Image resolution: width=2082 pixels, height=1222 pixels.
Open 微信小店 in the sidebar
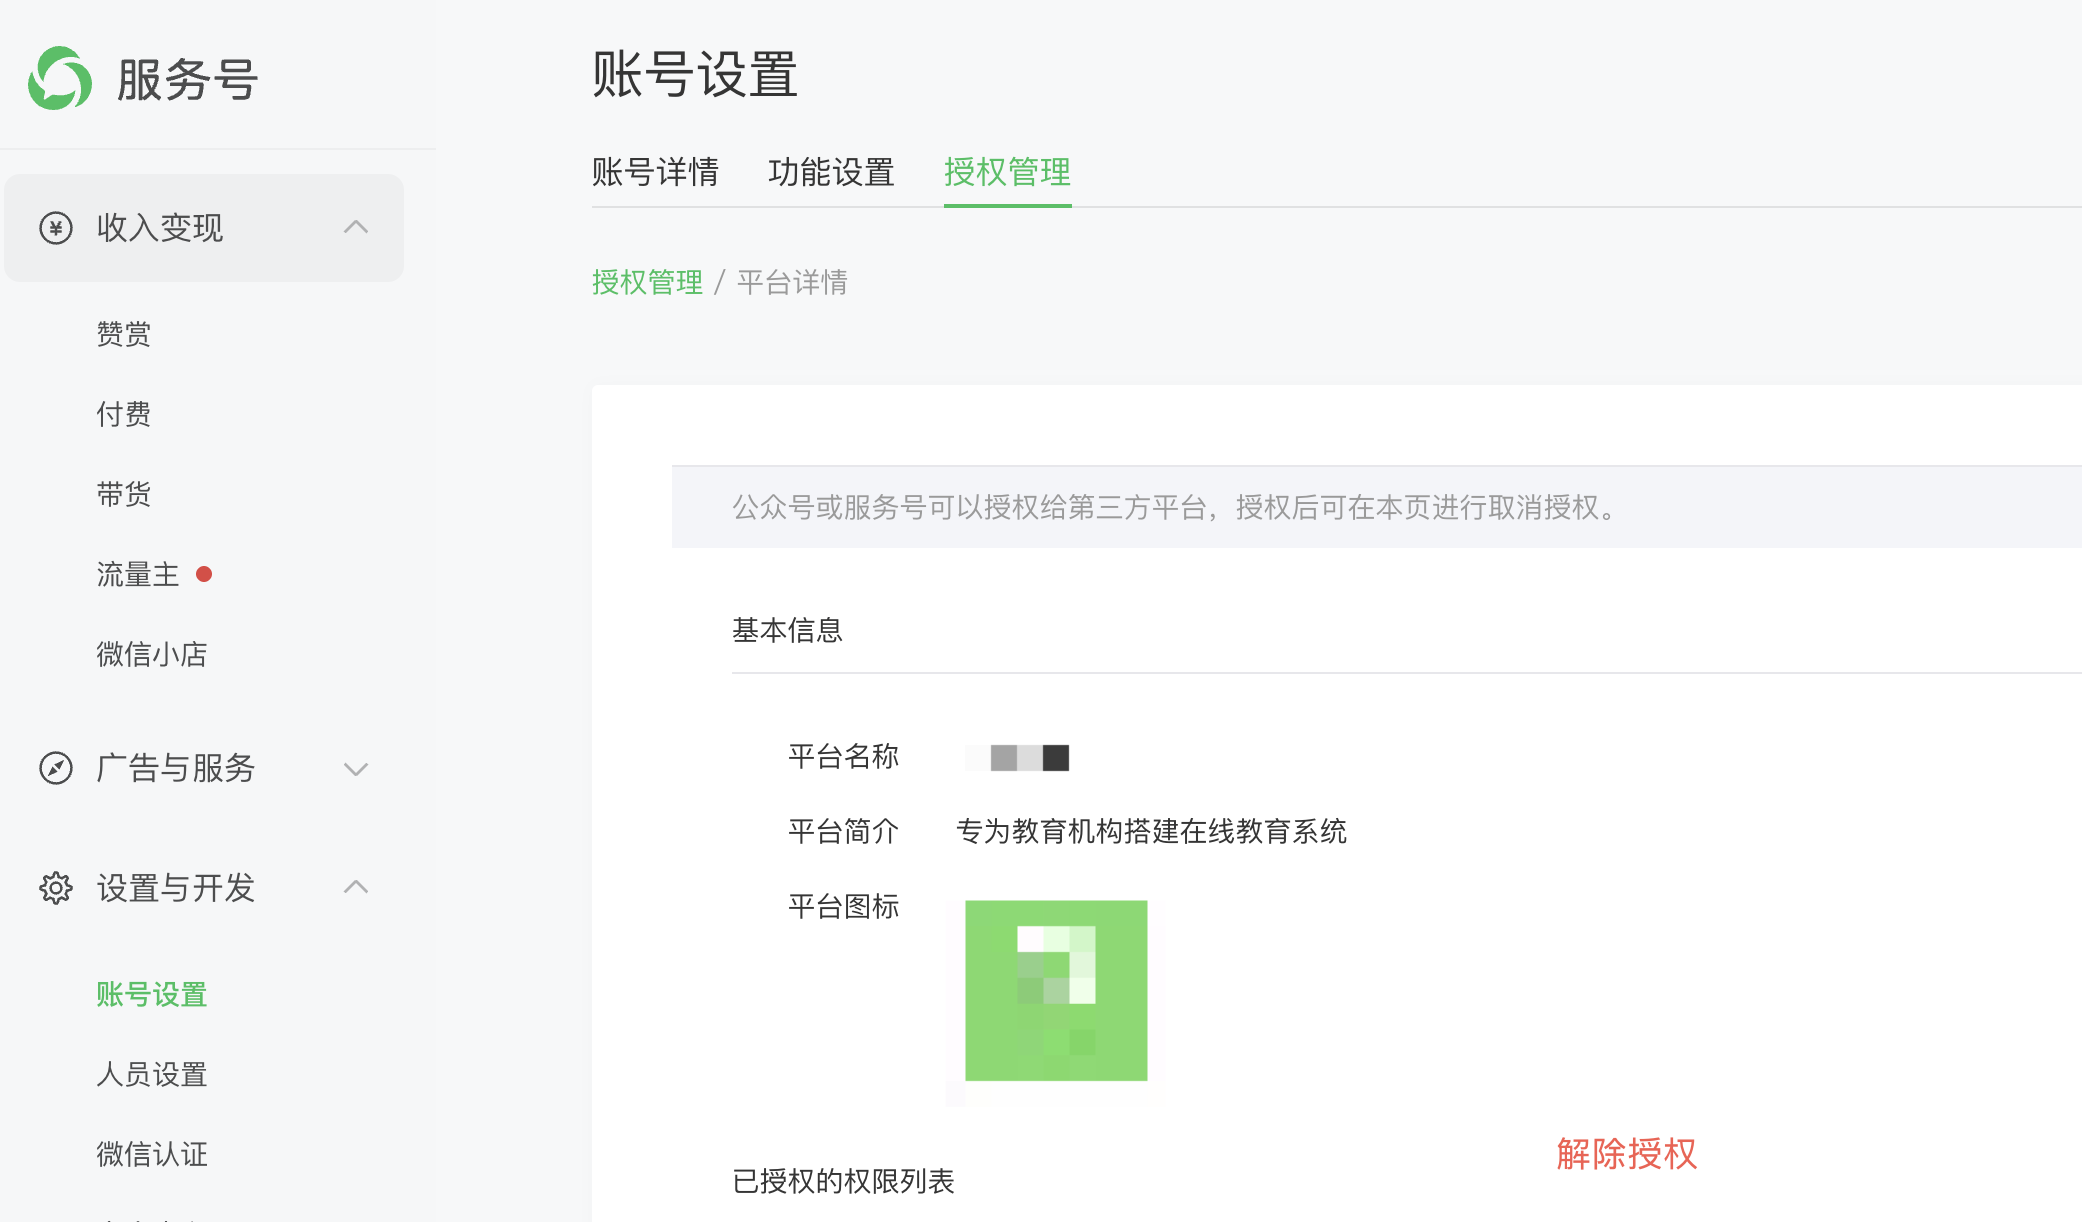point(152,654)
